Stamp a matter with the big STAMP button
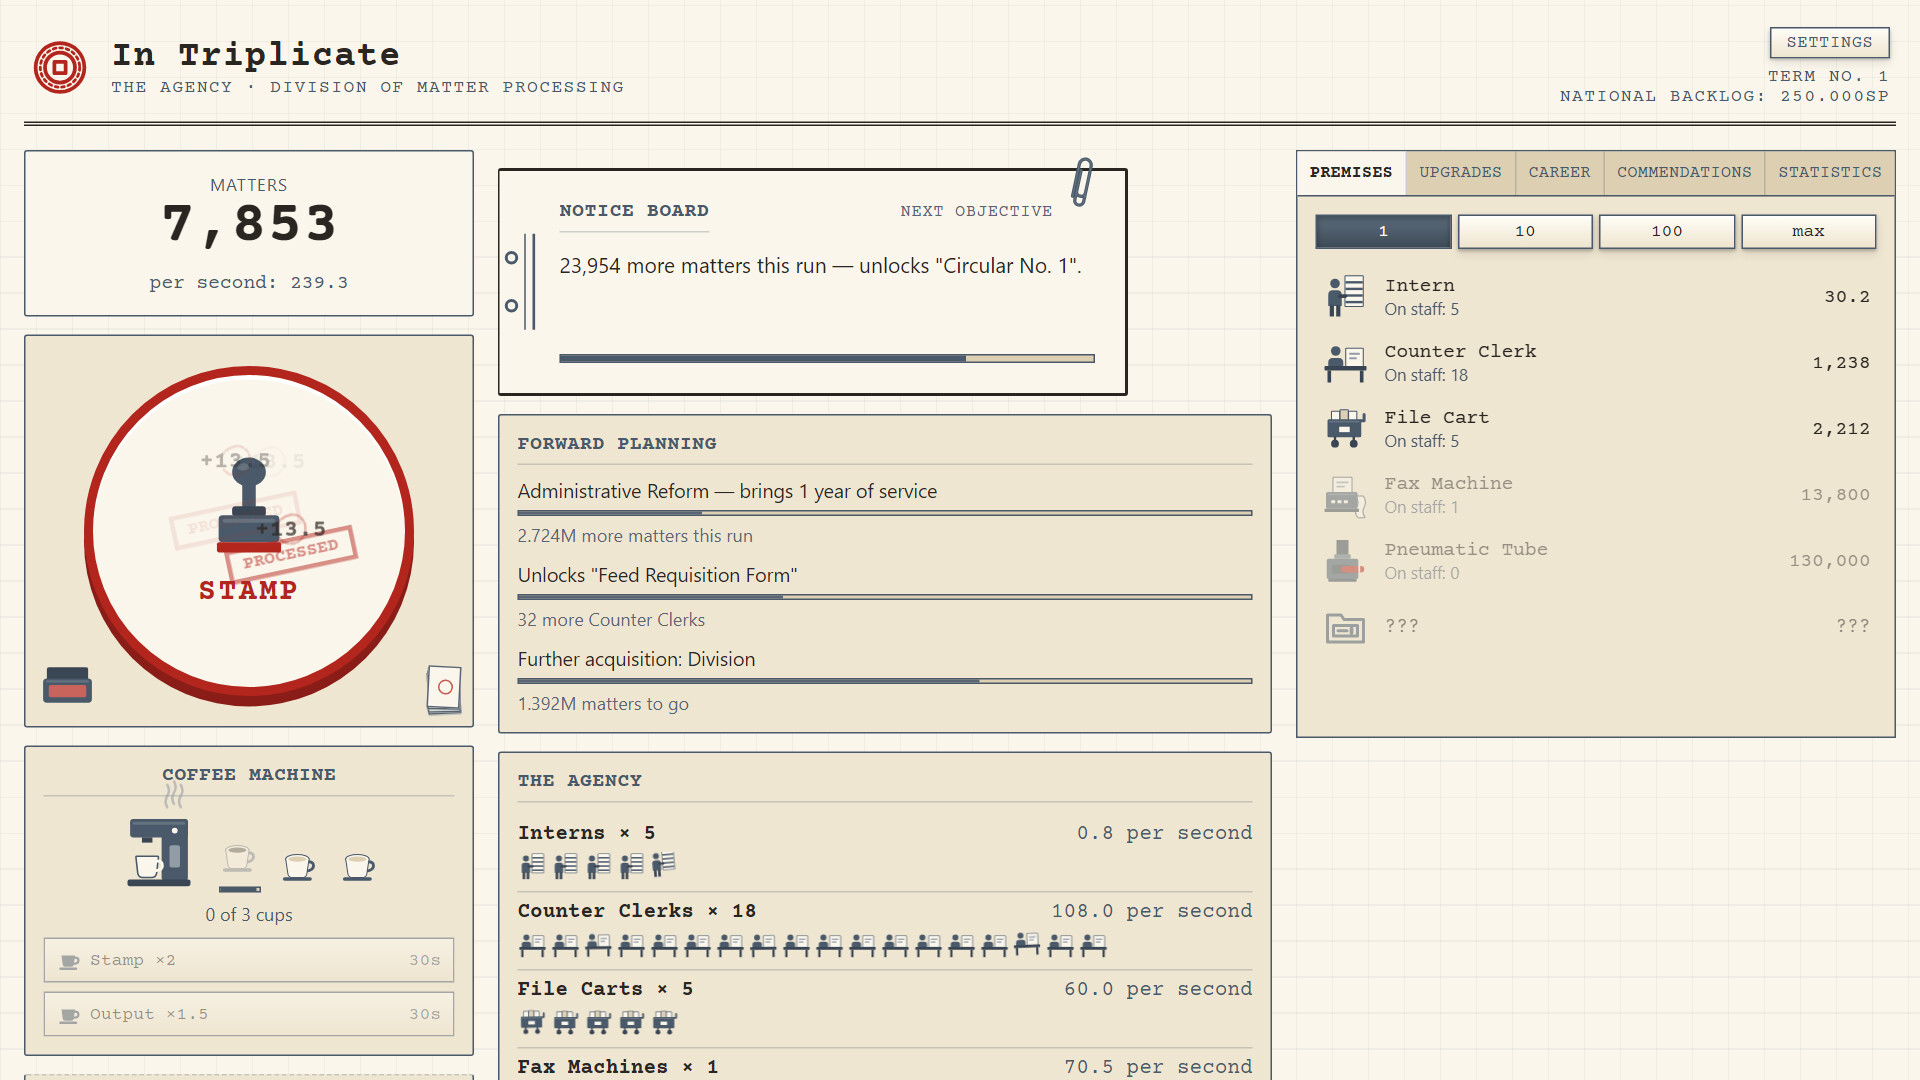Image resolution: width=1920 pixels, height=1080 pixels. [x=249, y=533]
